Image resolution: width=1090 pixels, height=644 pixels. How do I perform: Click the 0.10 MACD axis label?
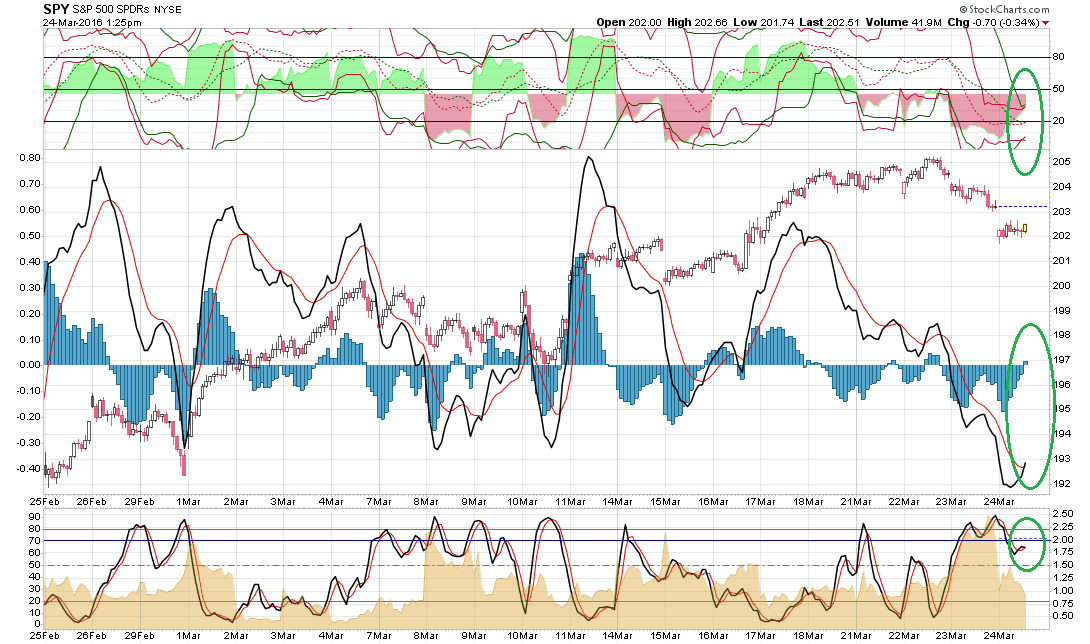(x=30, y=339)
